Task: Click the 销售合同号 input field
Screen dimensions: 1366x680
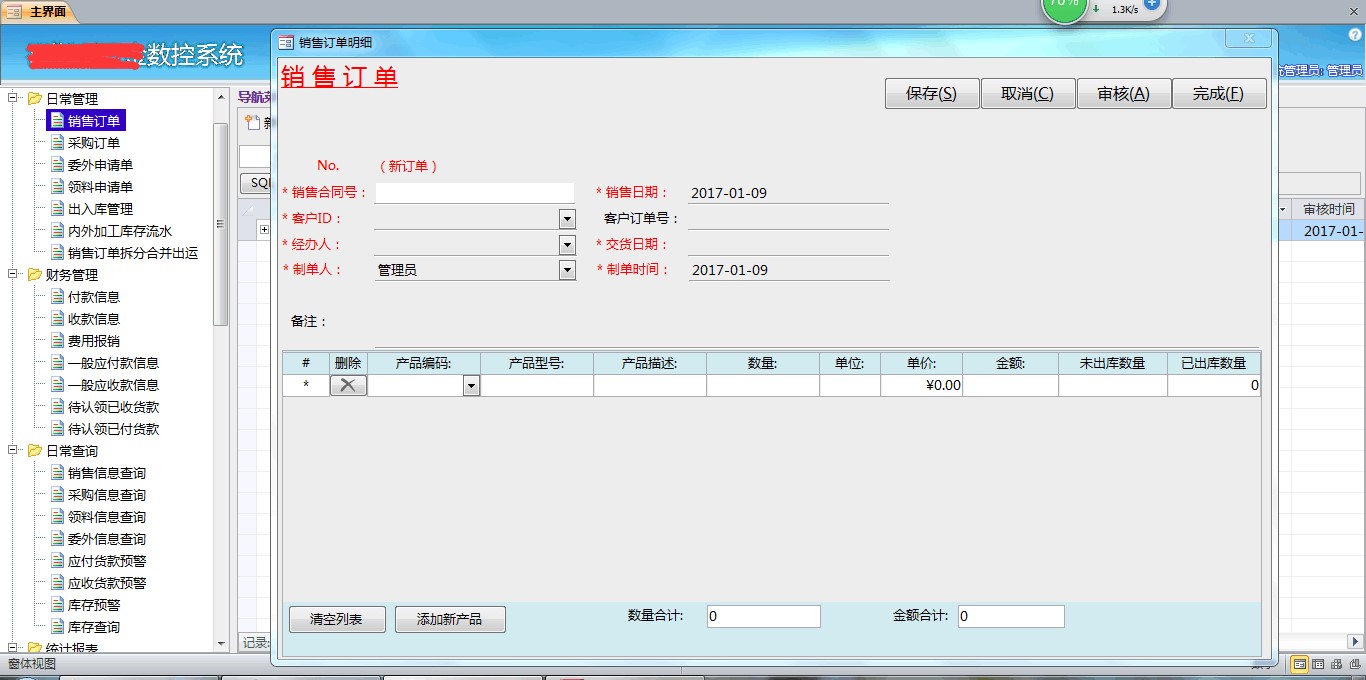Action: pos(475,193)
